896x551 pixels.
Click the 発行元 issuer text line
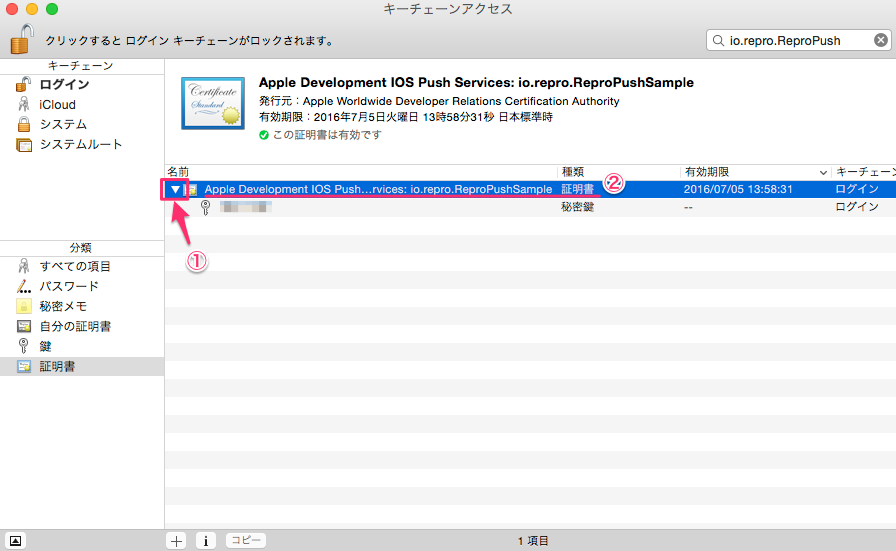click(439, 101)
